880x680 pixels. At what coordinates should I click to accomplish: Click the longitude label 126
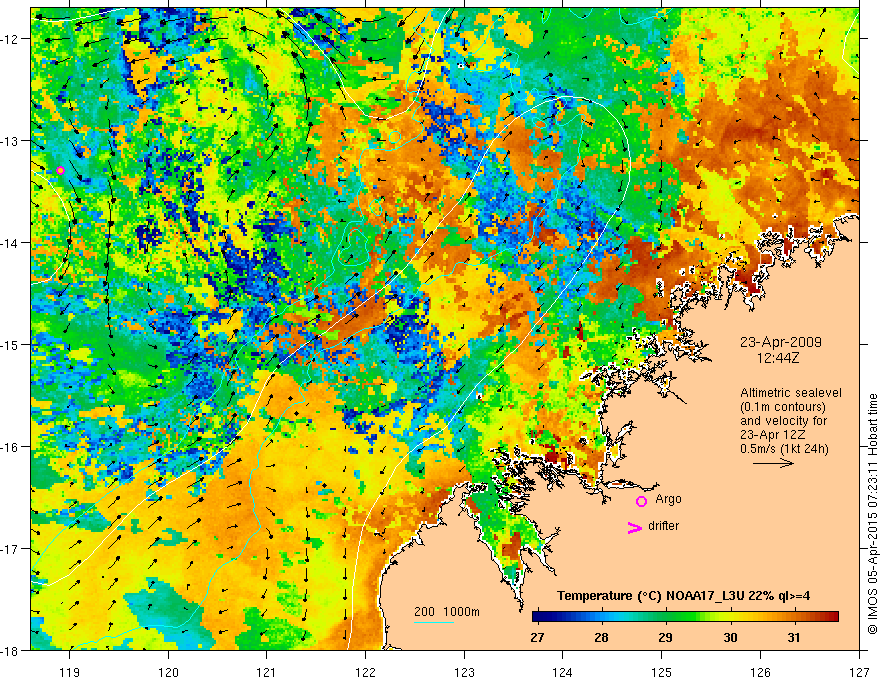[x=760, y=672]
